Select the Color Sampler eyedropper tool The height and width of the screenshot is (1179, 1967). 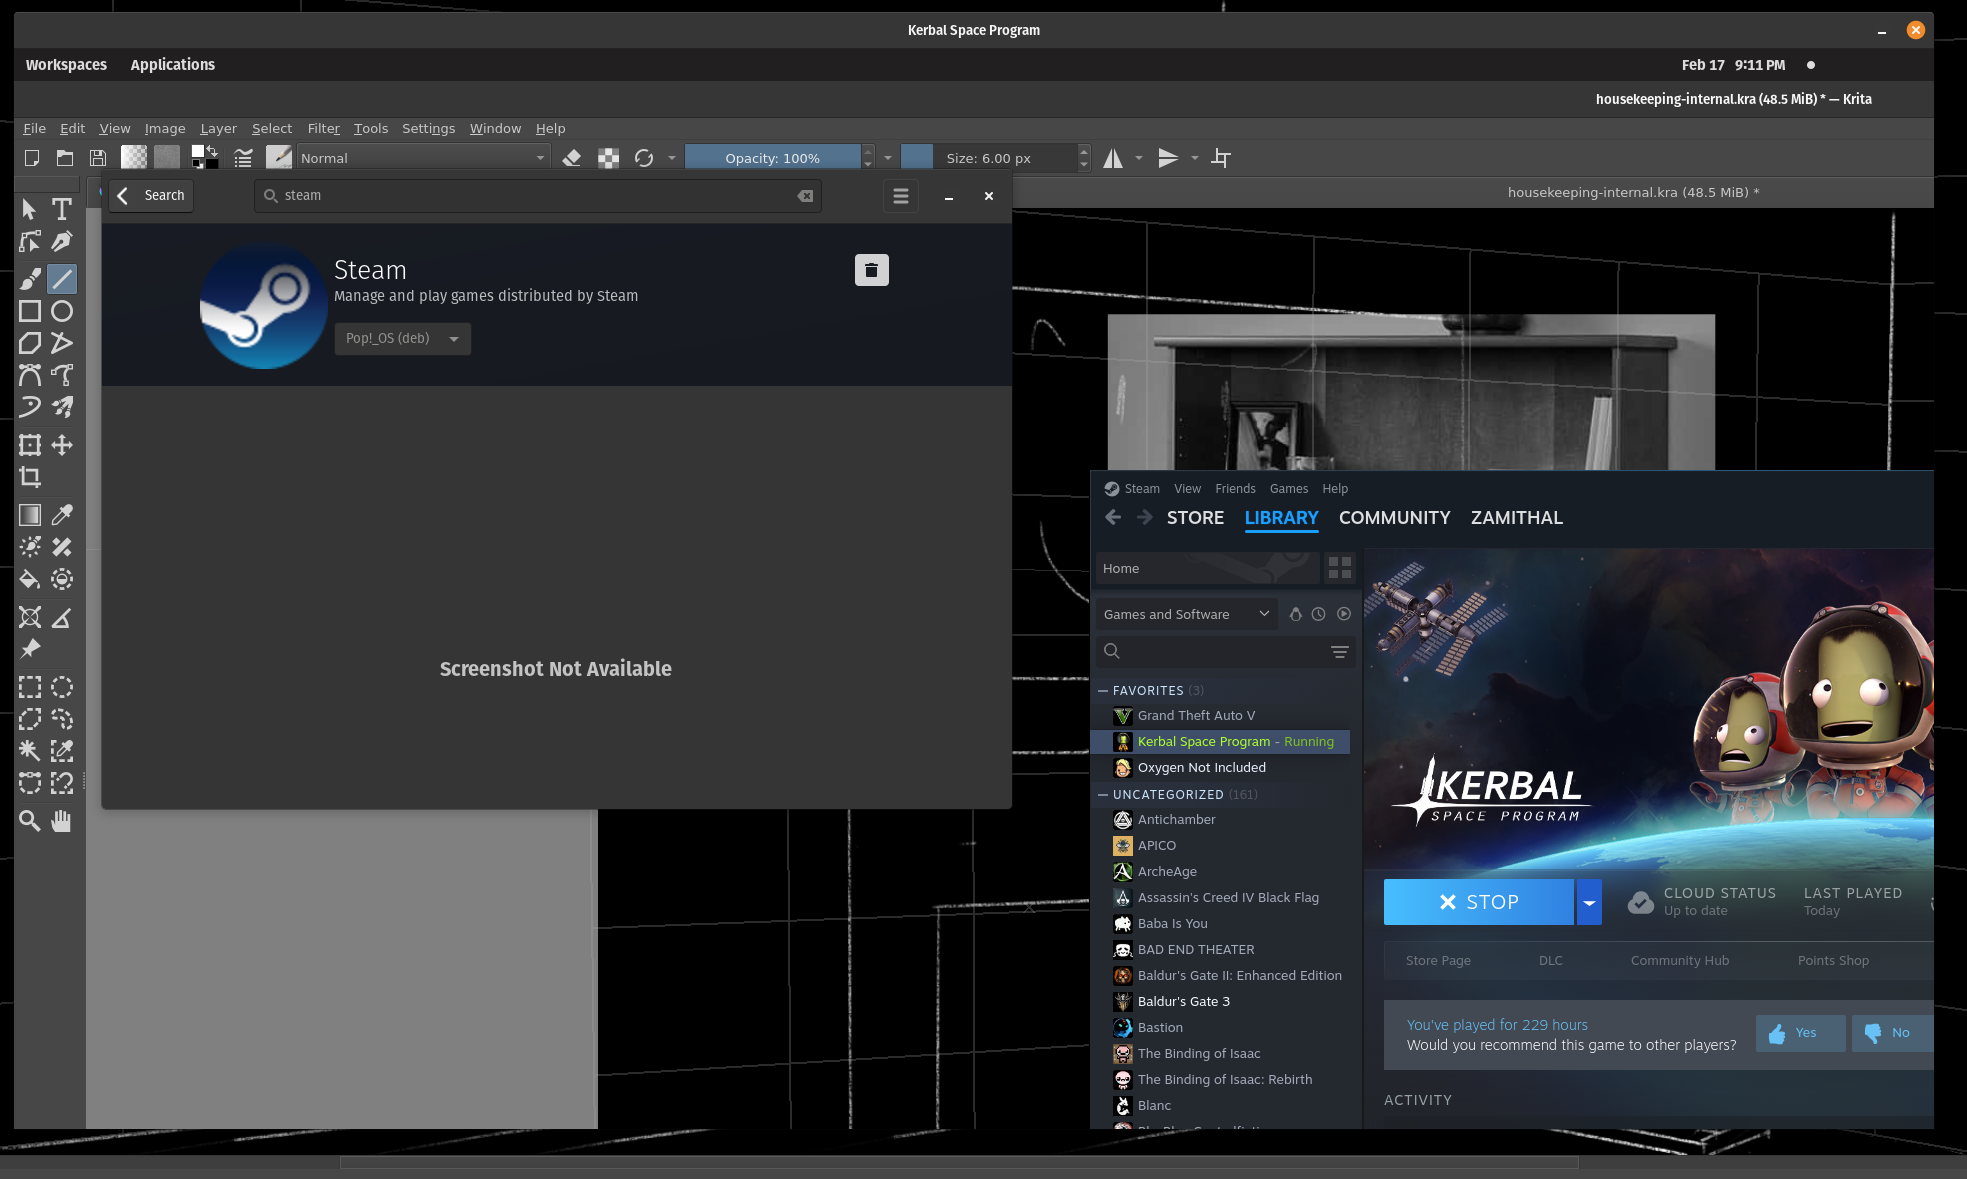[62, 515]
